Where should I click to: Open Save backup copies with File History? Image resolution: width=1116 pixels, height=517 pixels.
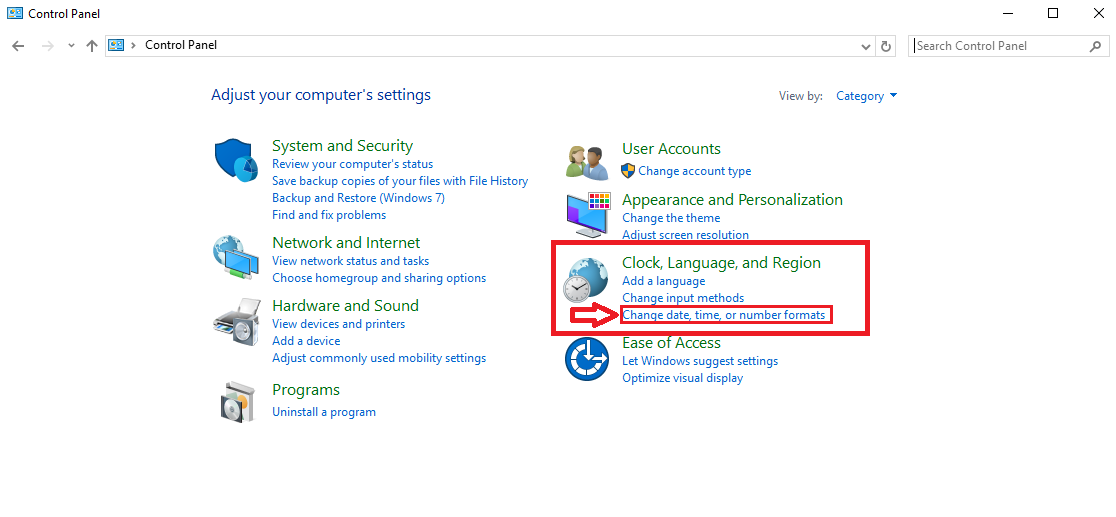pos(400,181)
